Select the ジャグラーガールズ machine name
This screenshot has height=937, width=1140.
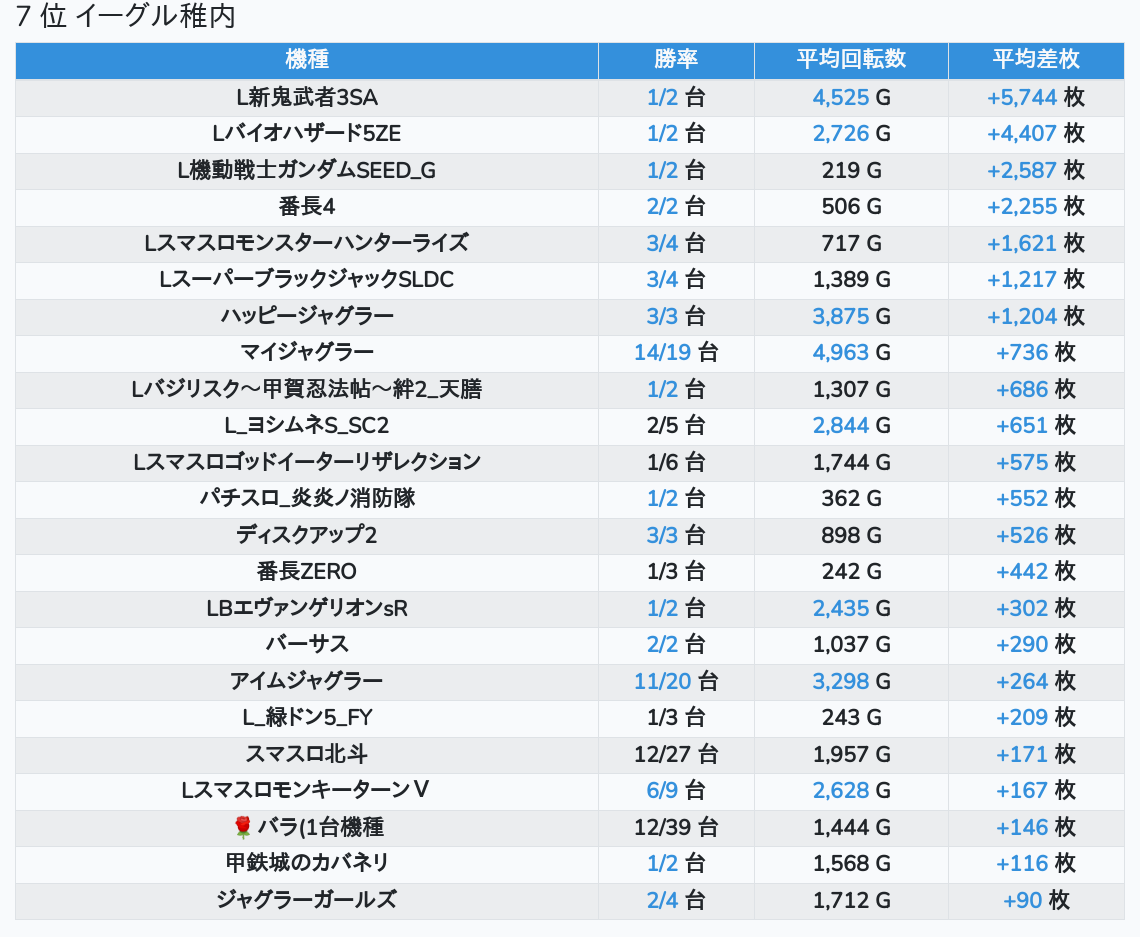tap(306, 900)
